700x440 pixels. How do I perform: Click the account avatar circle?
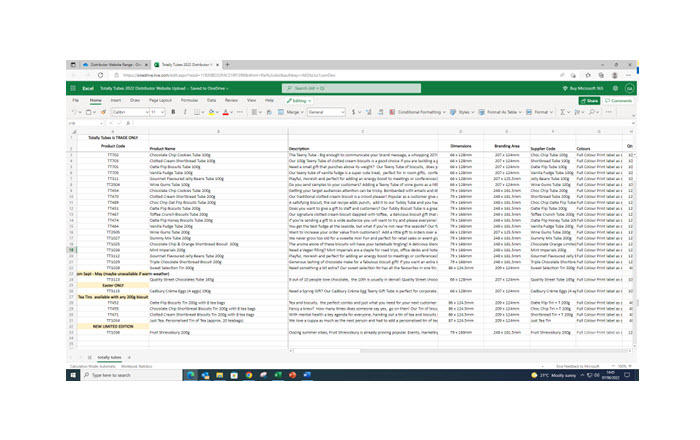click(x=629, y=88)
